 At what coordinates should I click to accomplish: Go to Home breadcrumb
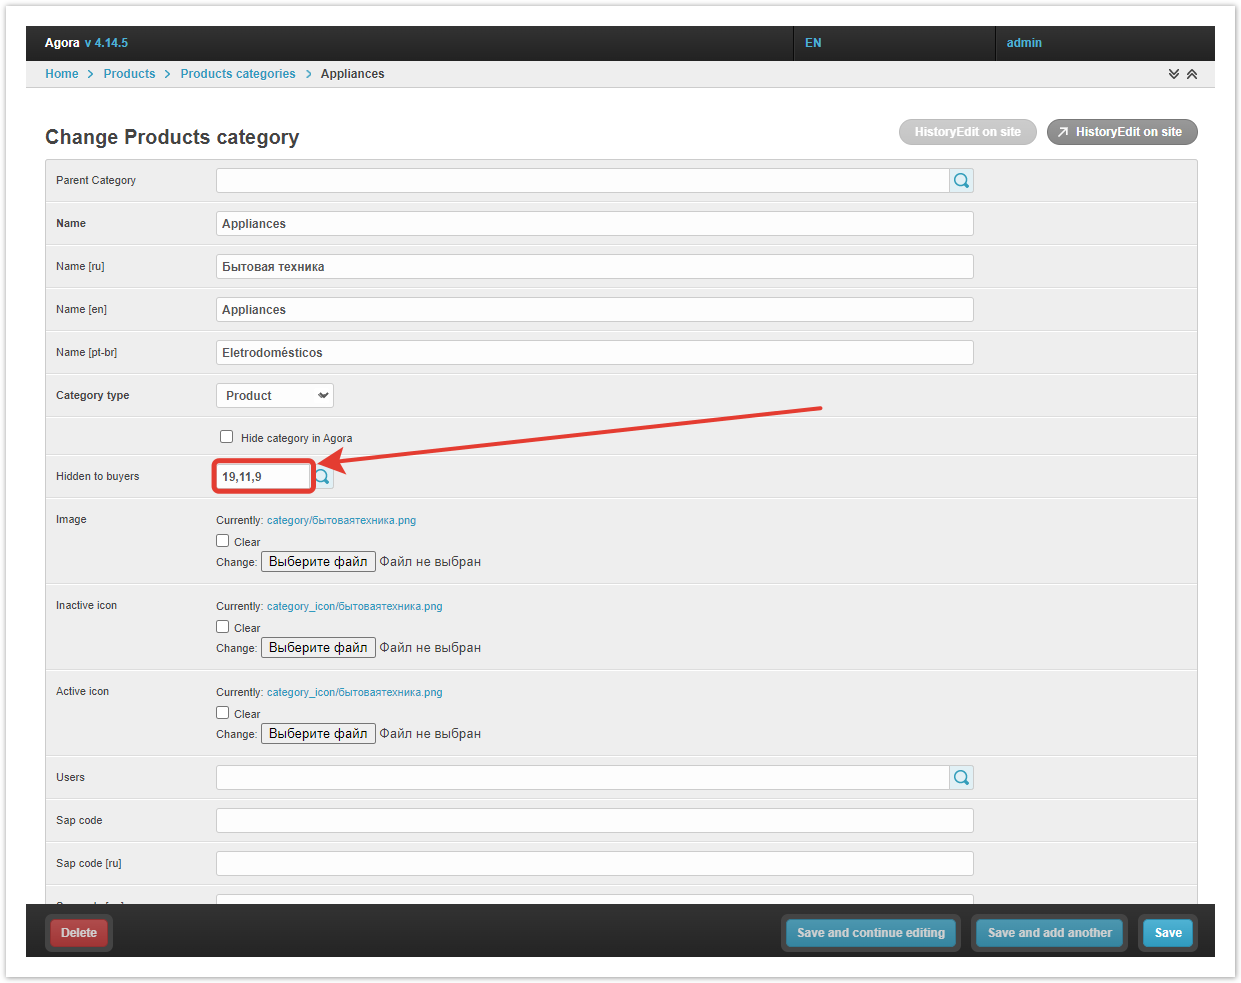click(62, 74)
